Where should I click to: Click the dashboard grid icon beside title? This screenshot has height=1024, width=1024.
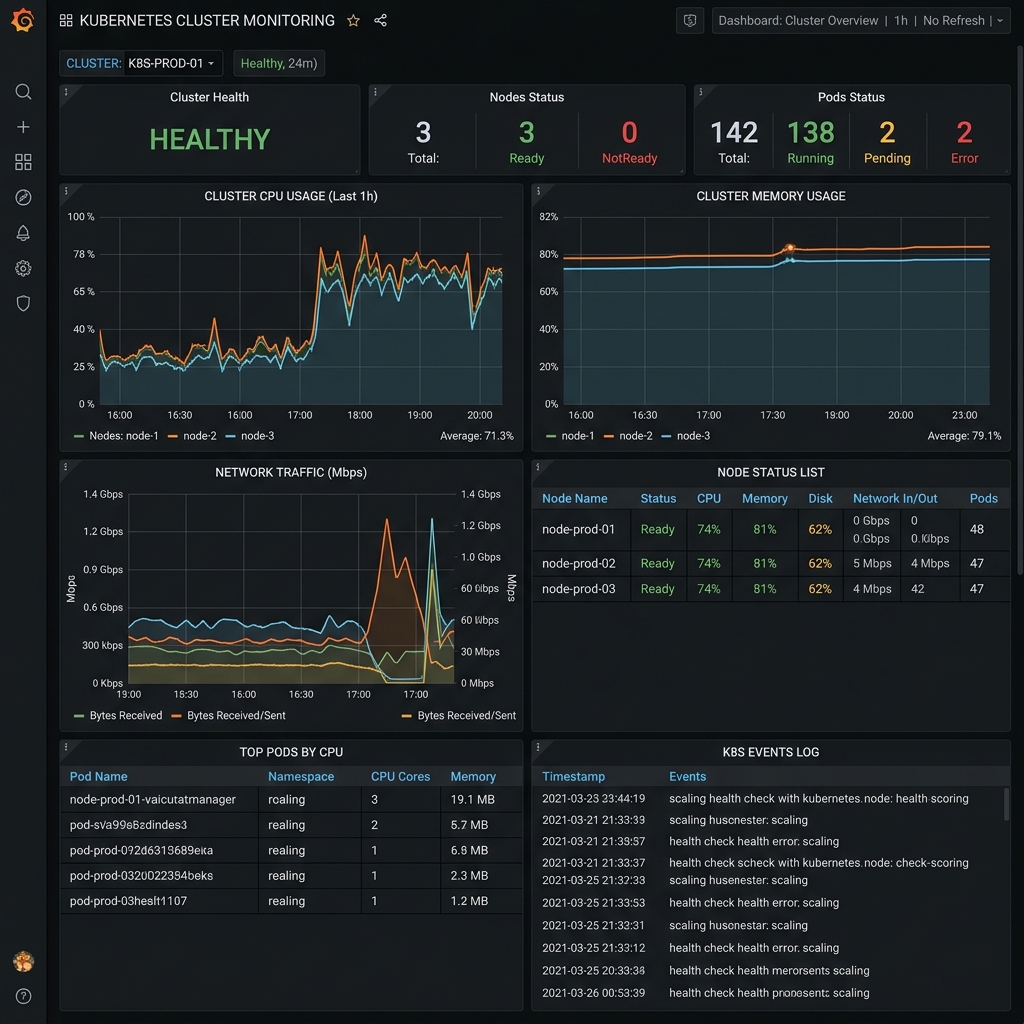coord(66,21)
